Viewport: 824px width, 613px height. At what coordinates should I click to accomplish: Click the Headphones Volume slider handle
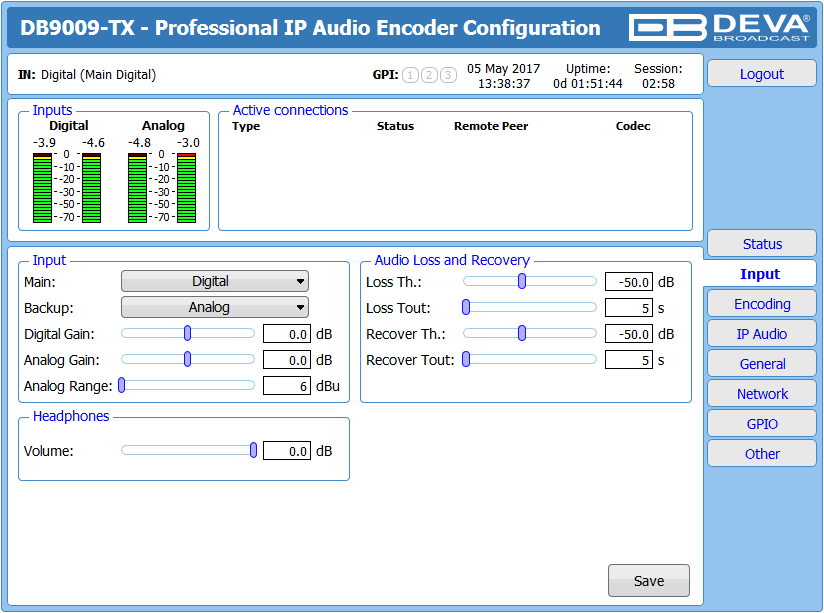tap(253, 450)
